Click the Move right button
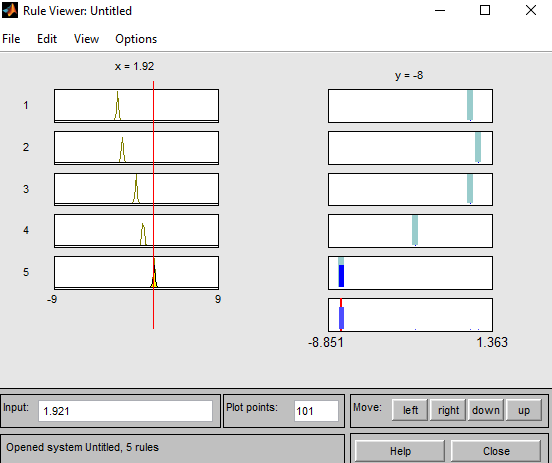 pos(448,410)
